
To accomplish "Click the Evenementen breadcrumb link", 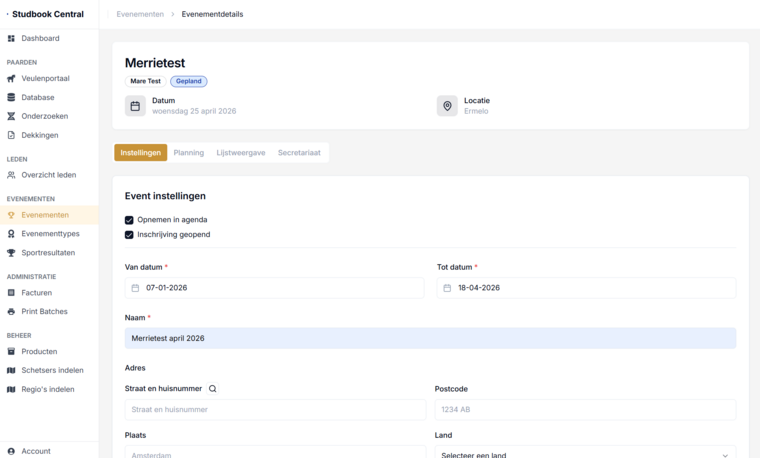I will pyautogui.click(x=140, y=15).
